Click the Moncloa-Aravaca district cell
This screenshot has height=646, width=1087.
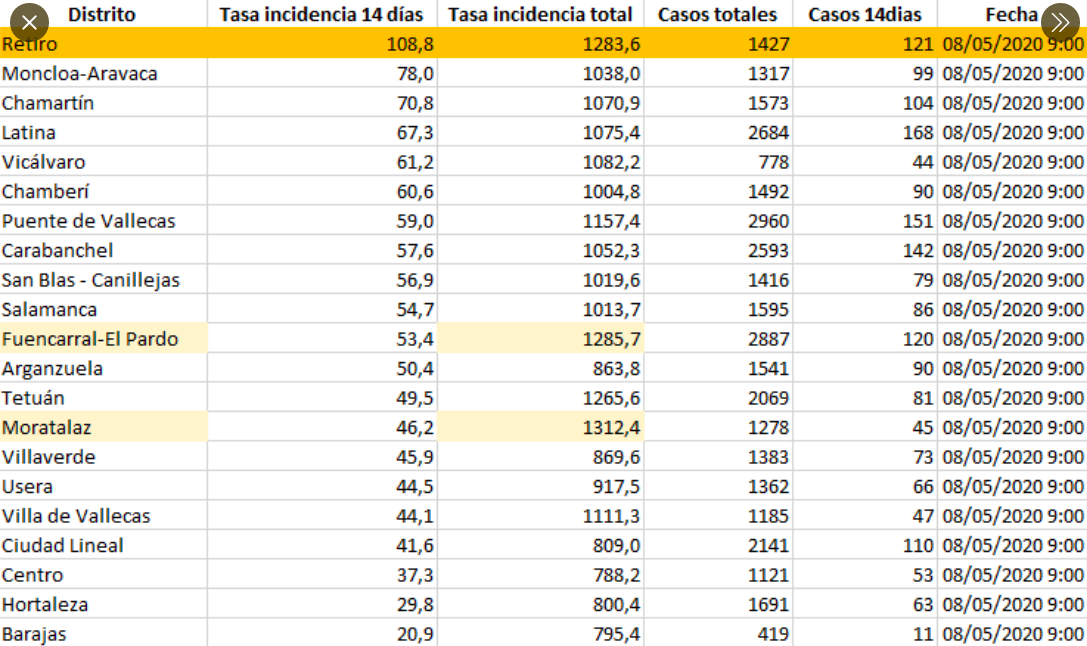click(103, 73)
